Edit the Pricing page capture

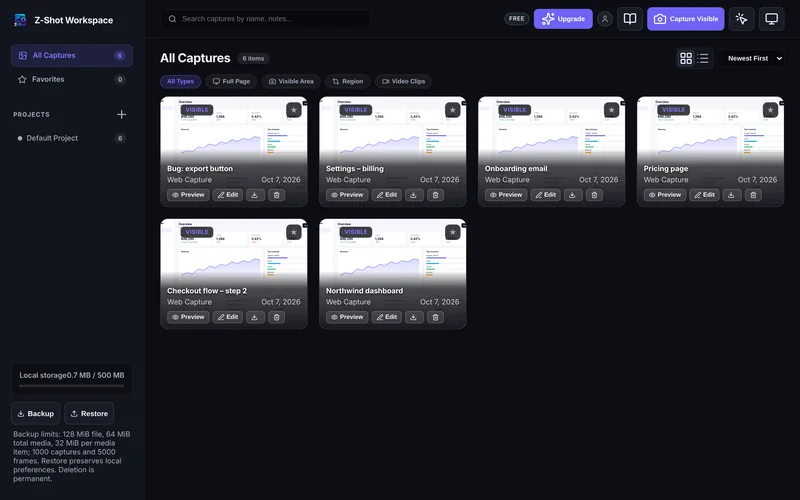tap(705, 195)
